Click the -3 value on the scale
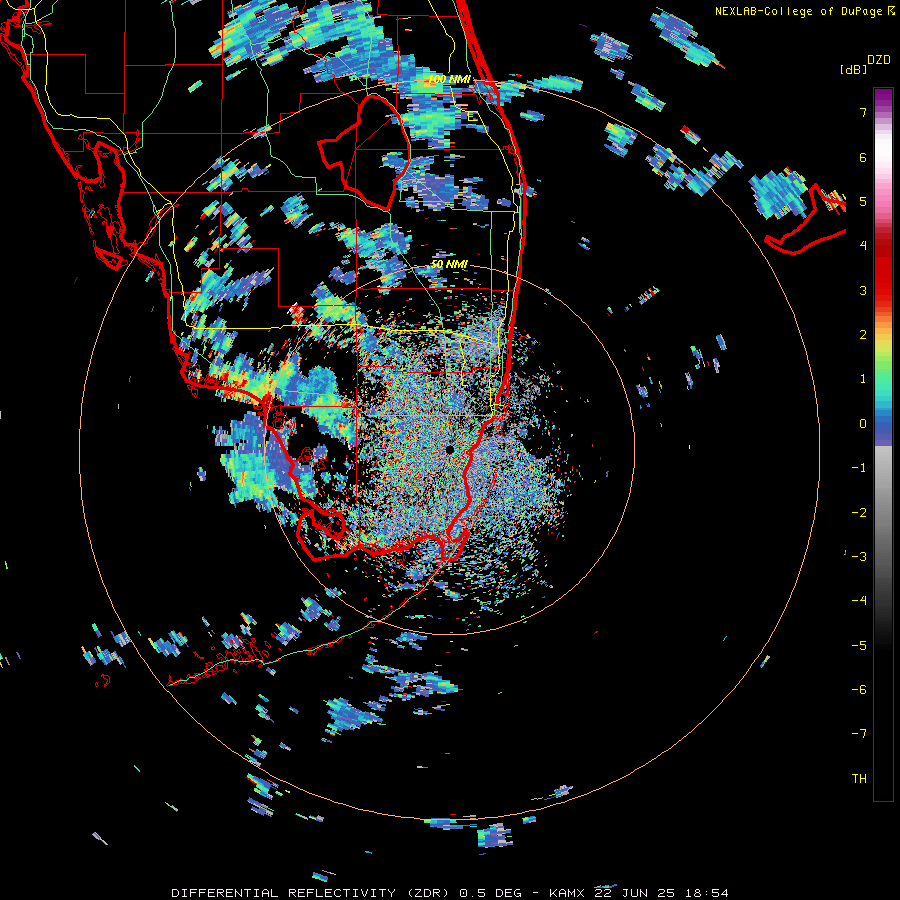The image size is (900, 900). [859, 557]
